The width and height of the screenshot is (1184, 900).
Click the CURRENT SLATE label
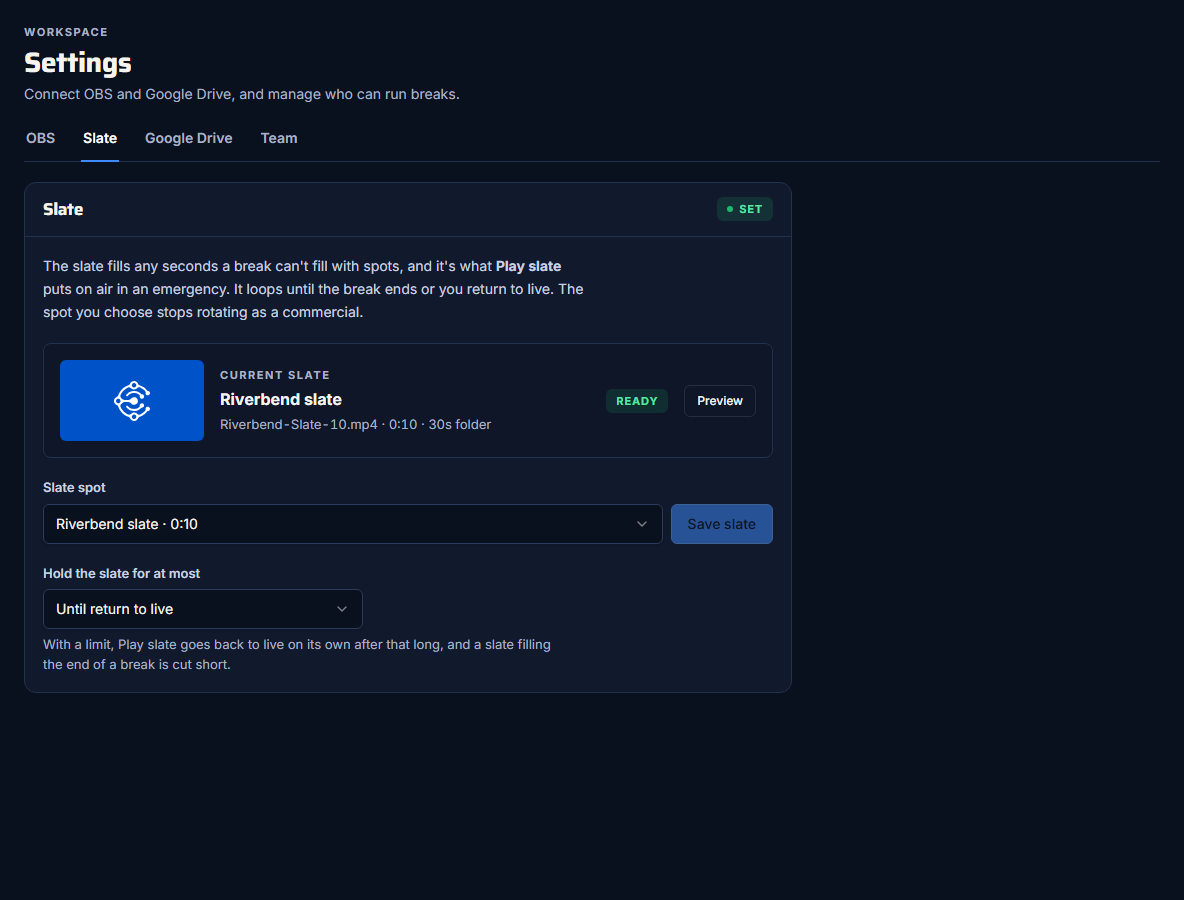(275, 375)
